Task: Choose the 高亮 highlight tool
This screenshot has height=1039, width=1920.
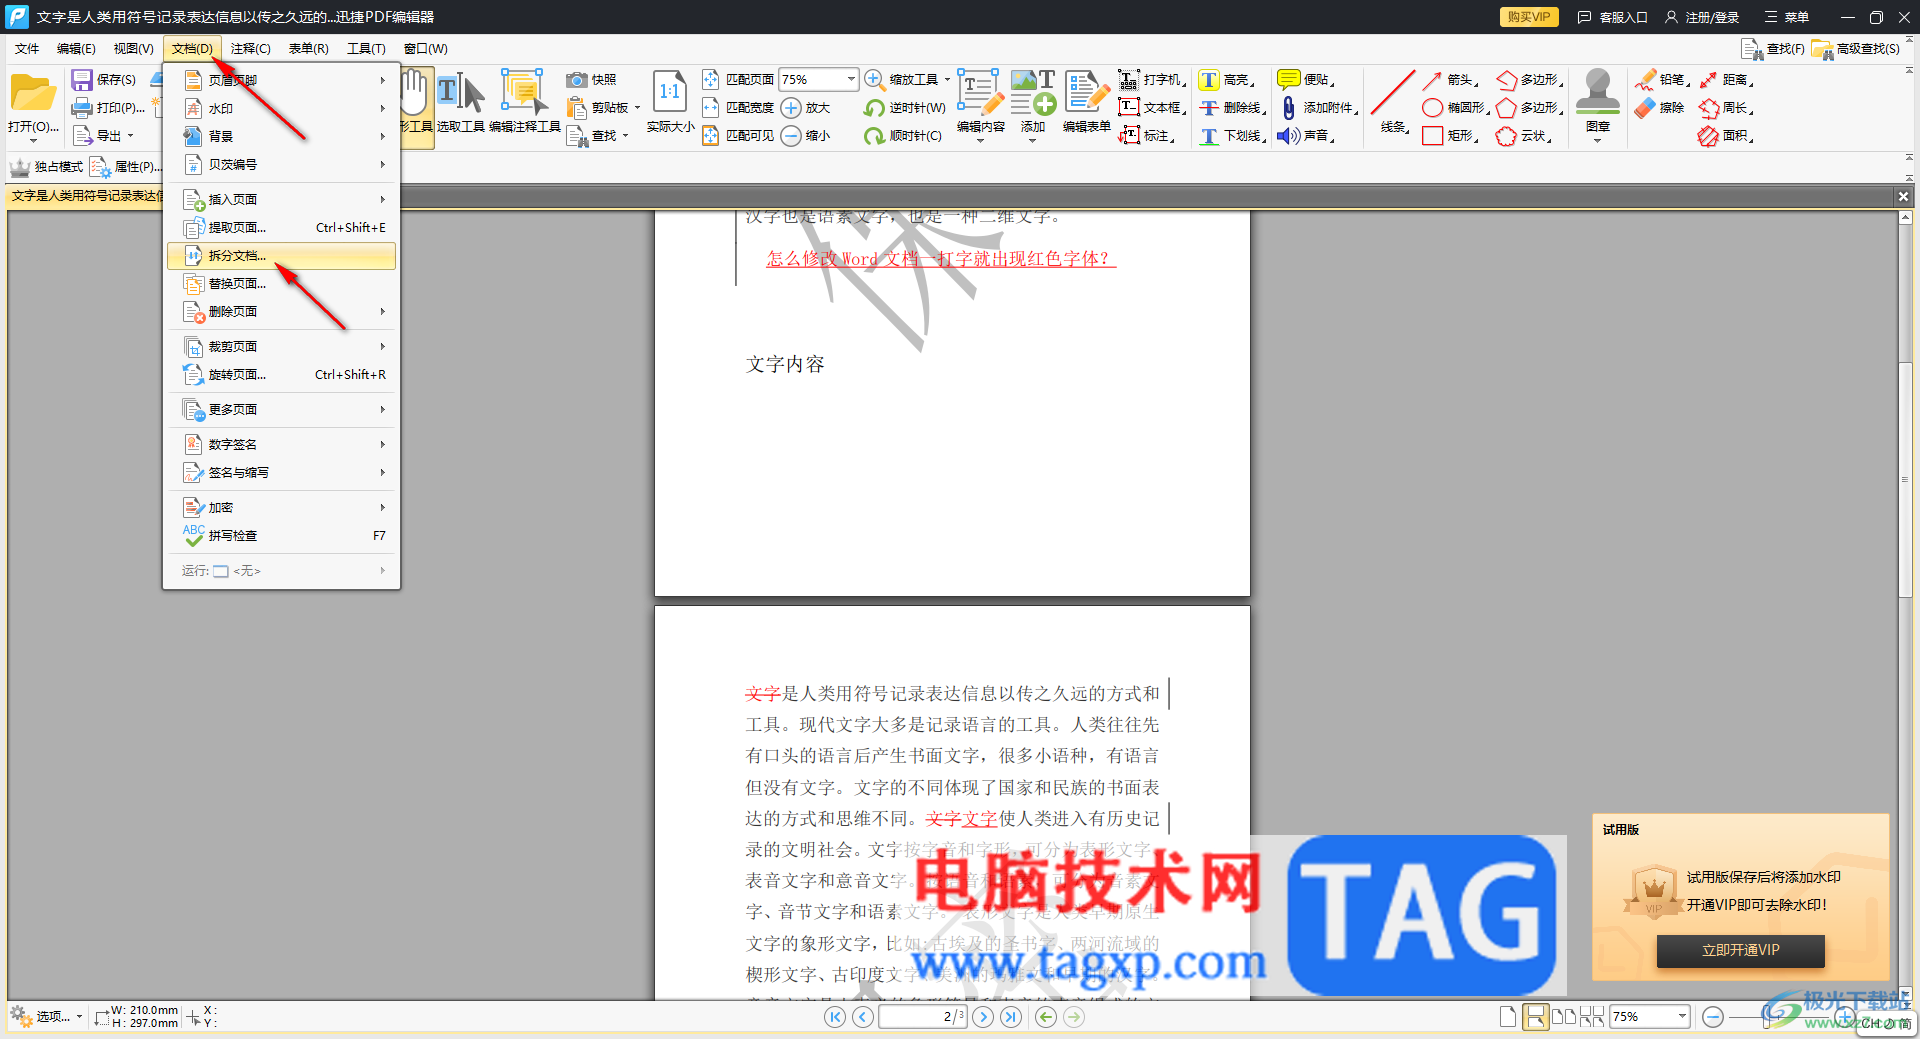Action: click(x=1226, y=80)
